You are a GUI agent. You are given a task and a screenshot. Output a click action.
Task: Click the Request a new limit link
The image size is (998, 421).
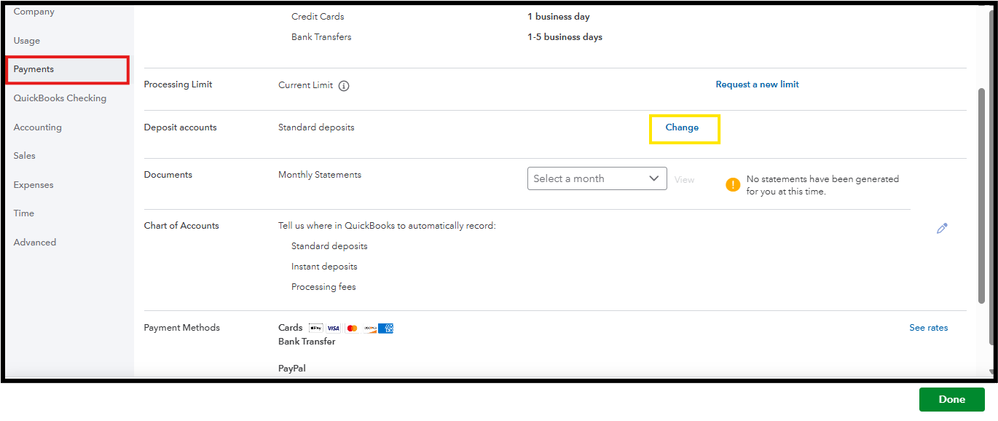[757, 85]
